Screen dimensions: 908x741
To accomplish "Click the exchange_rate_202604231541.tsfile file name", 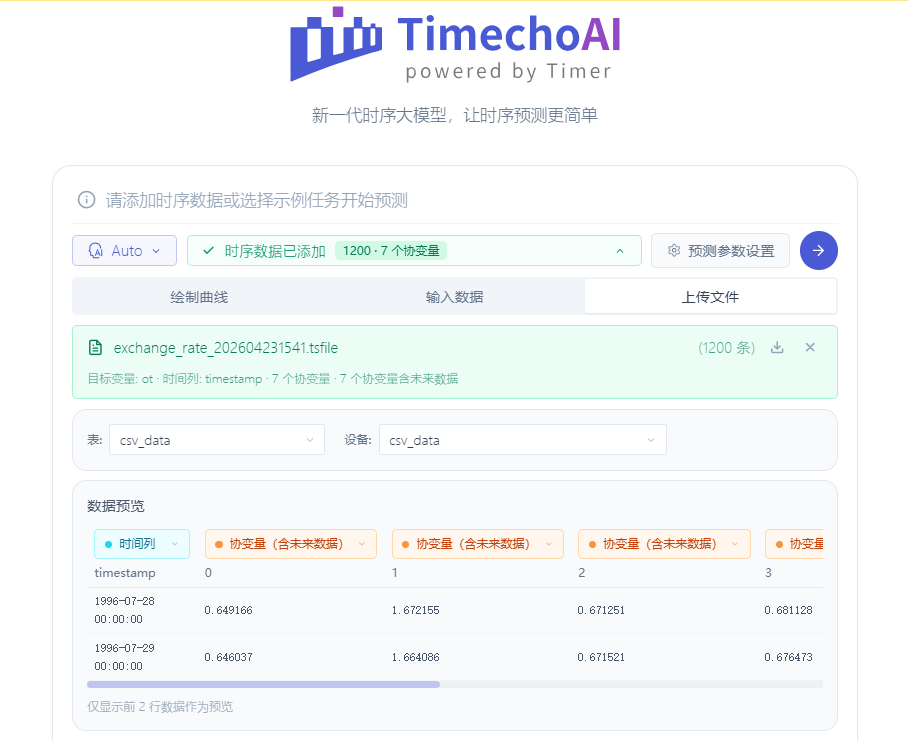I will click(226, 348).
